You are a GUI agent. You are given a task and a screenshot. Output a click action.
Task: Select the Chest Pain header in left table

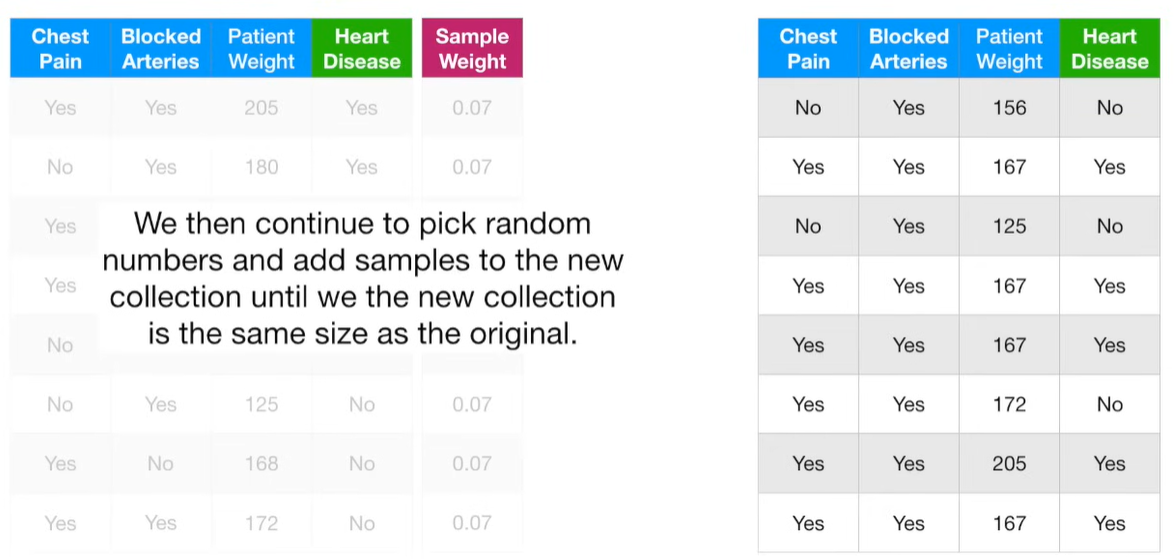click(x=60, y=49)
